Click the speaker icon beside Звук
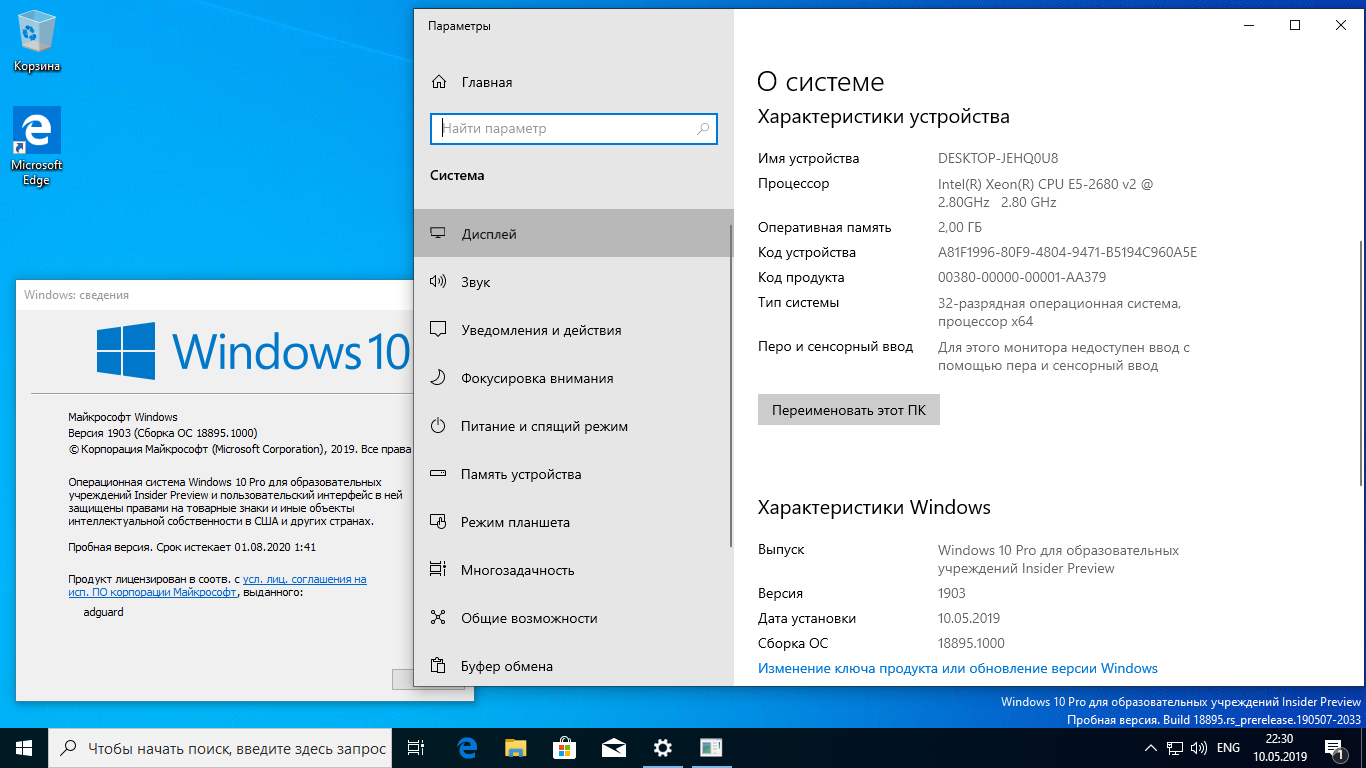 [x=438, y=282]
